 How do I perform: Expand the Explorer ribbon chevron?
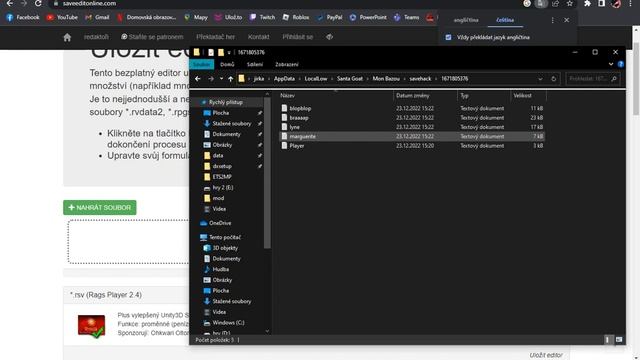pyautogui.click(x=611, y=64)
